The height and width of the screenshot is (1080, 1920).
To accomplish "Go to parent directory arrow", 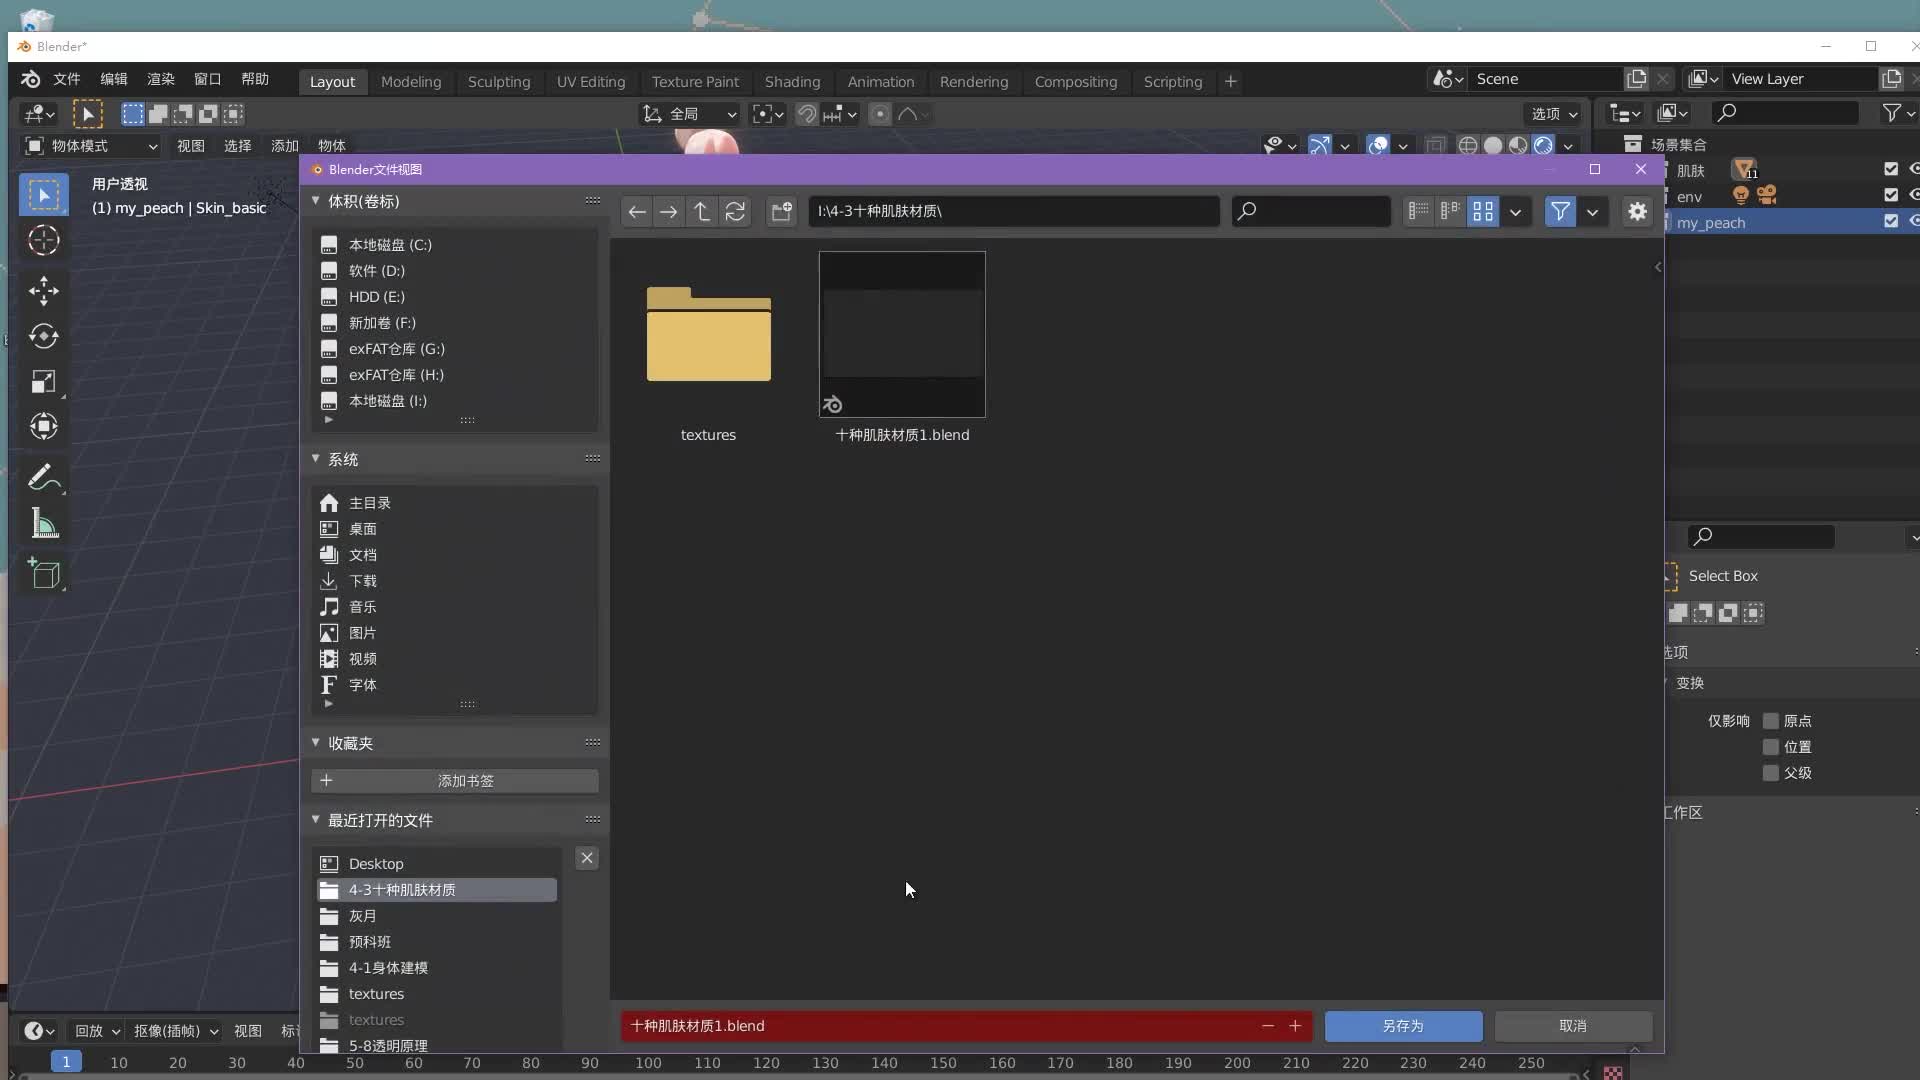I will (x=702, y=211).
